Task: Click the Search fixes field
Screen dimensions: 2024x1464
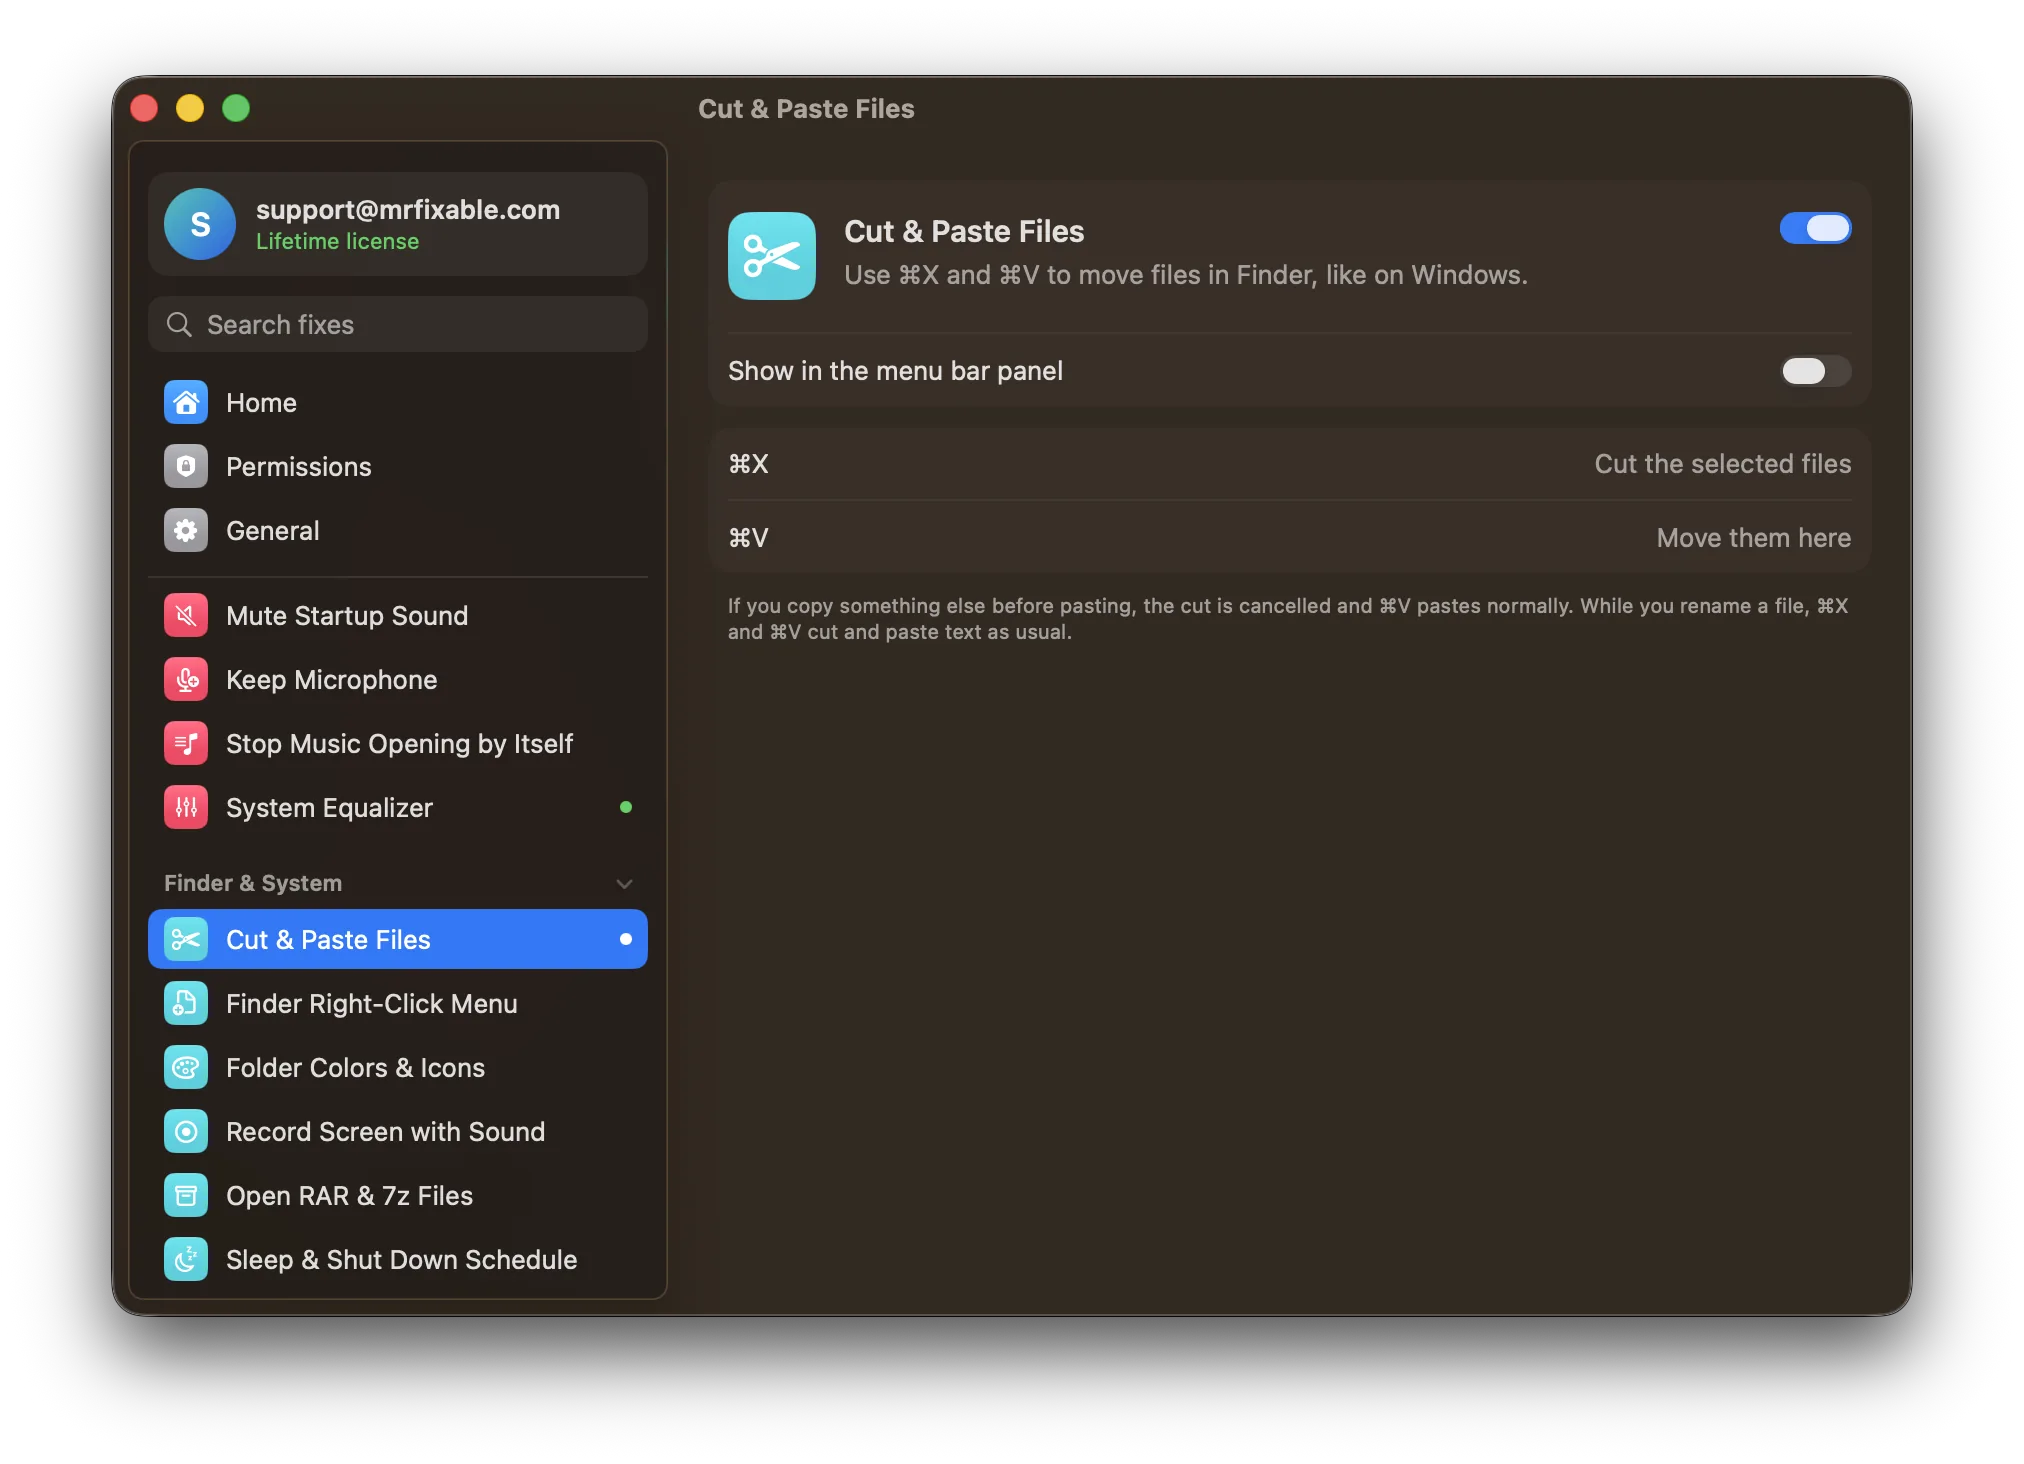Action: click(398, 325)
